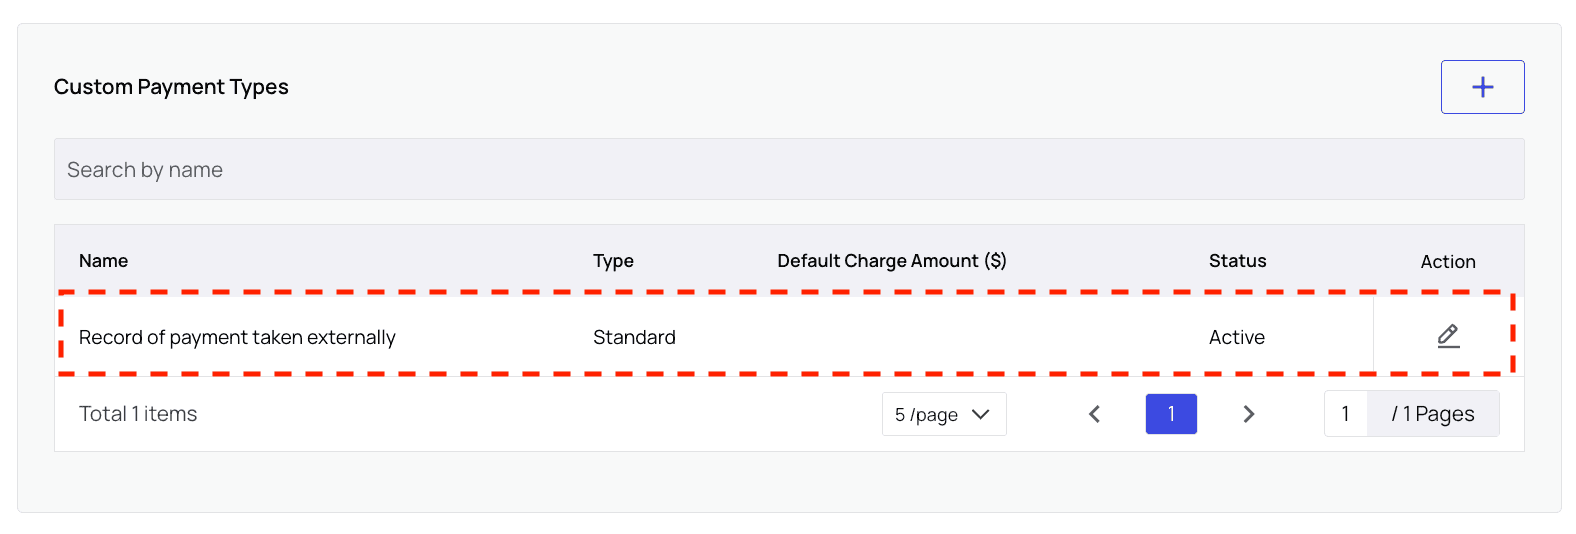
Task: Click the Action column header
Action: 1447,262
